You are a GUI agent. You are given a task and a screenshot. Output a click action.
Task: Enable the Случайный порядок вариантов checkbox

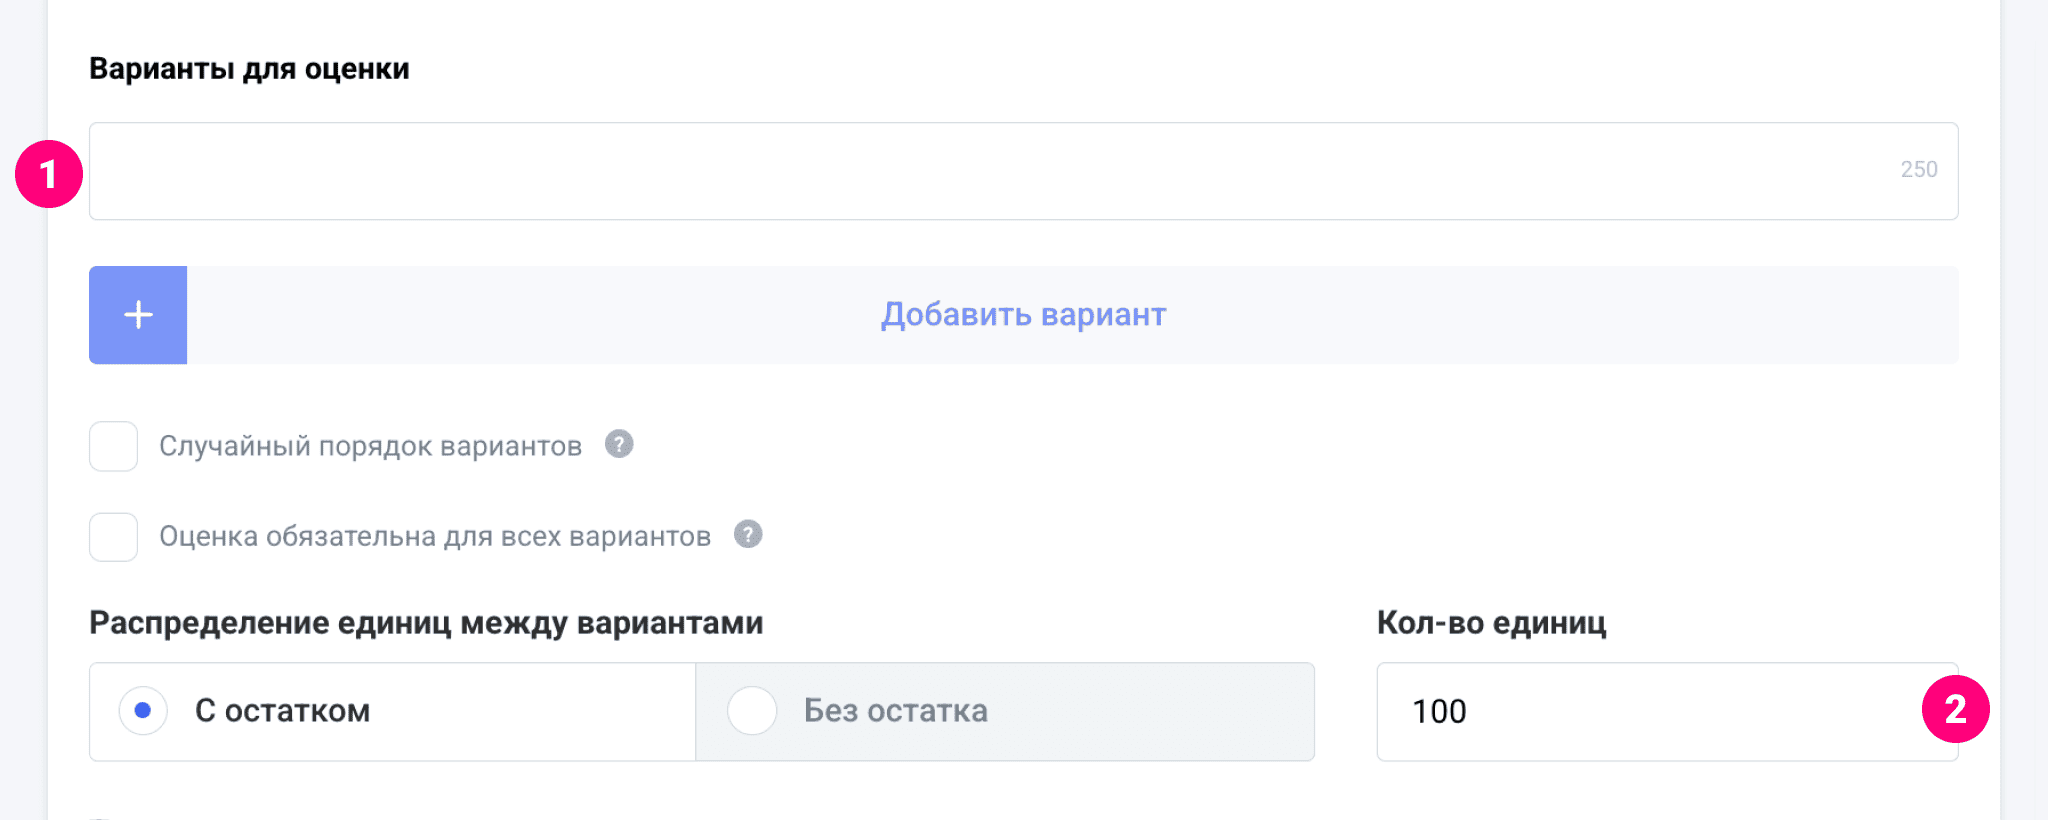tap(113, 446)
